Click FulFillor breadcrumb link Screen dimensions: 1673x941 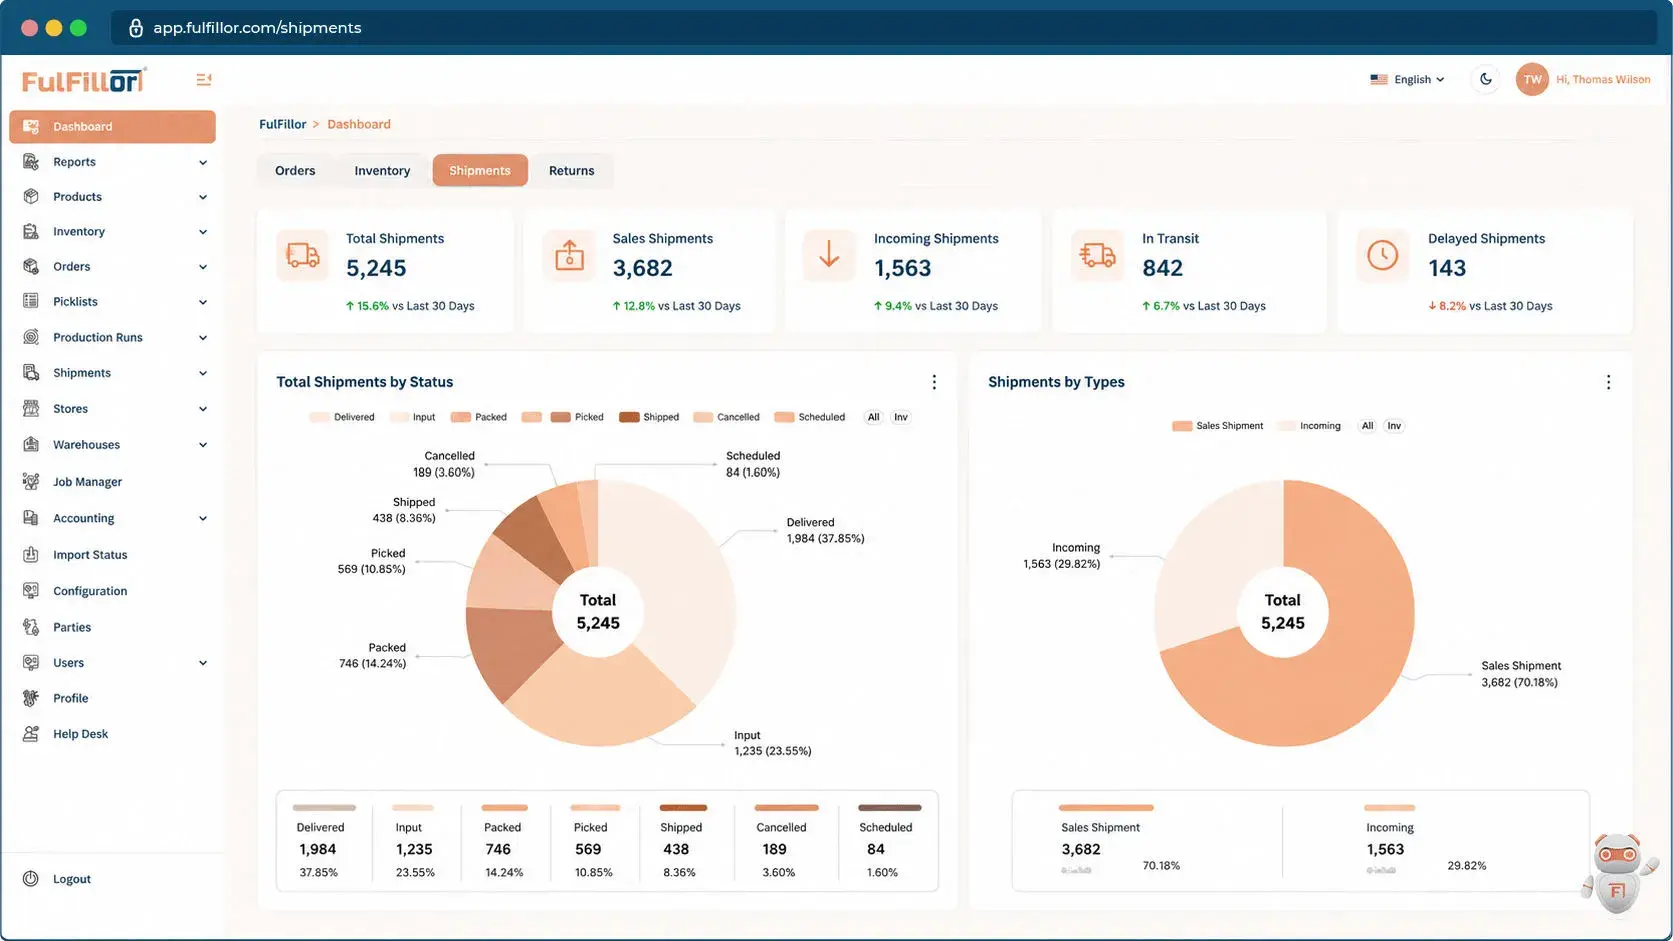pos(283,124)
